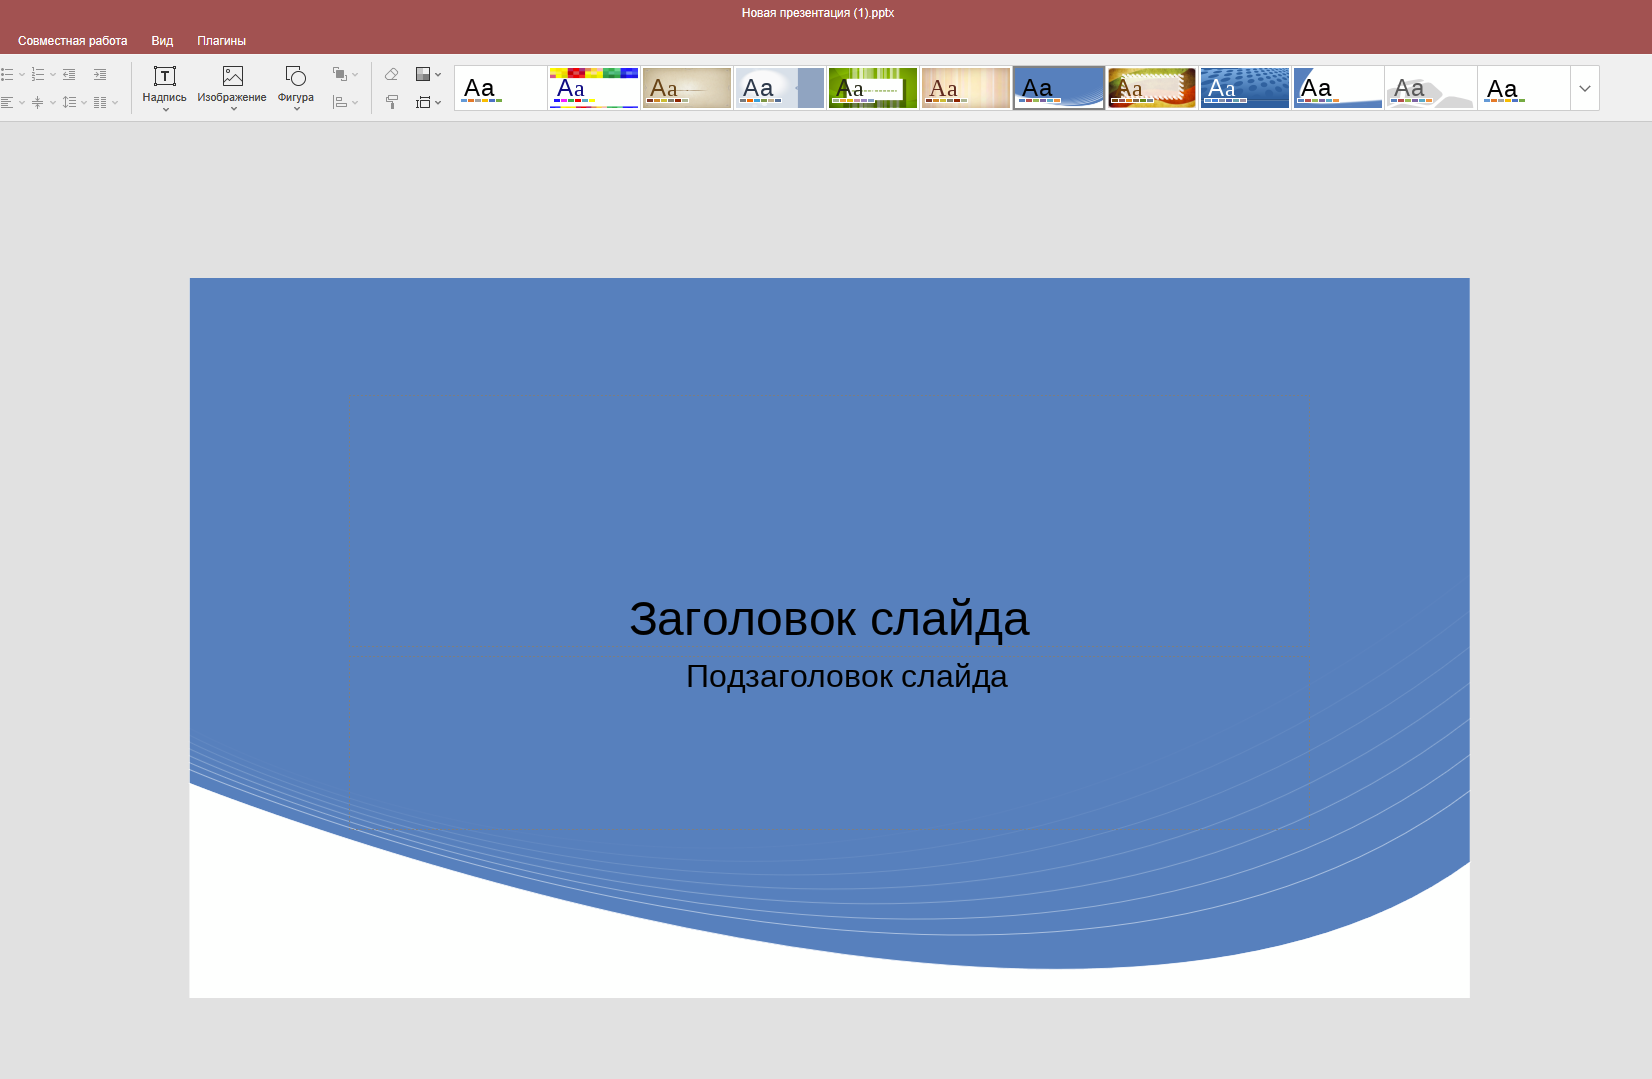Expand the horizontal alignment dropdown arrow
The image size is (1652, 1079).
(x=22, y=102)
